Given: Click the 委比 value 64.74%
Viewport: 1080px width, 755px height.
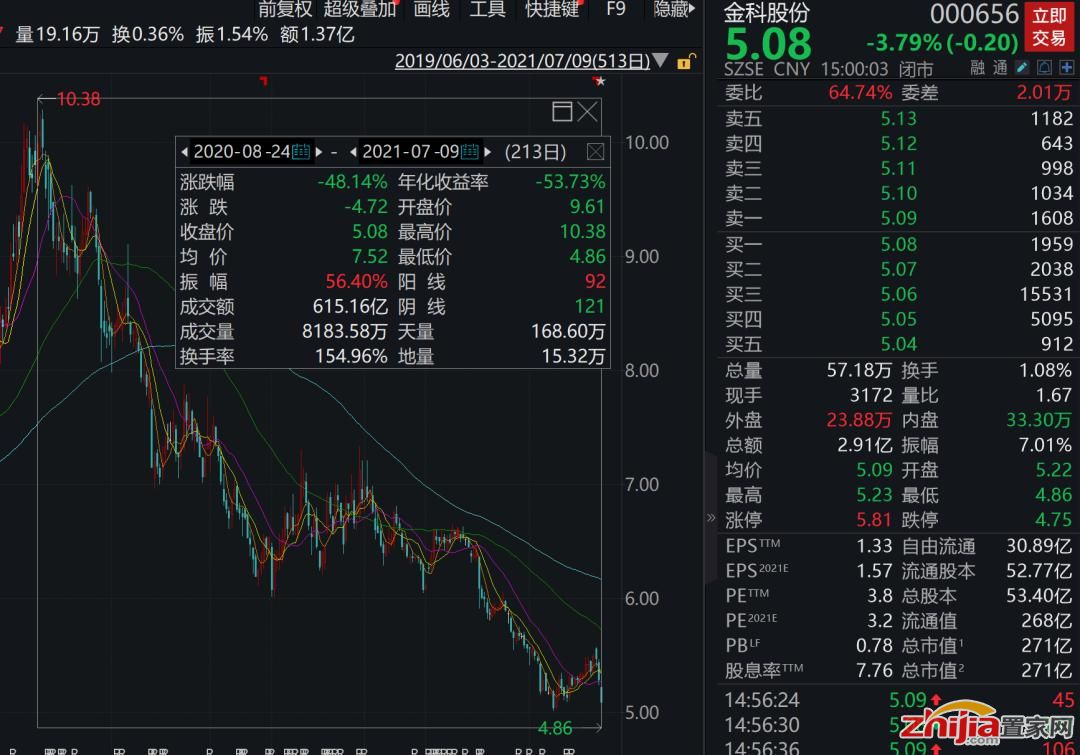Looking at the screenshot, I should pos(860,92).
